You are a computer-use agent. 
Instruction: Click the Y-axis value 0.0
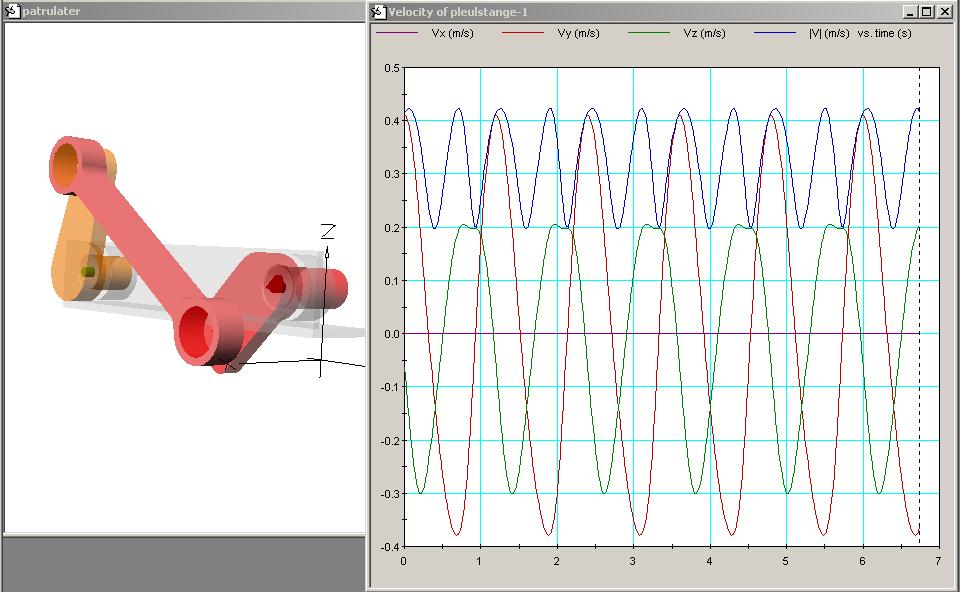point(392,334)
